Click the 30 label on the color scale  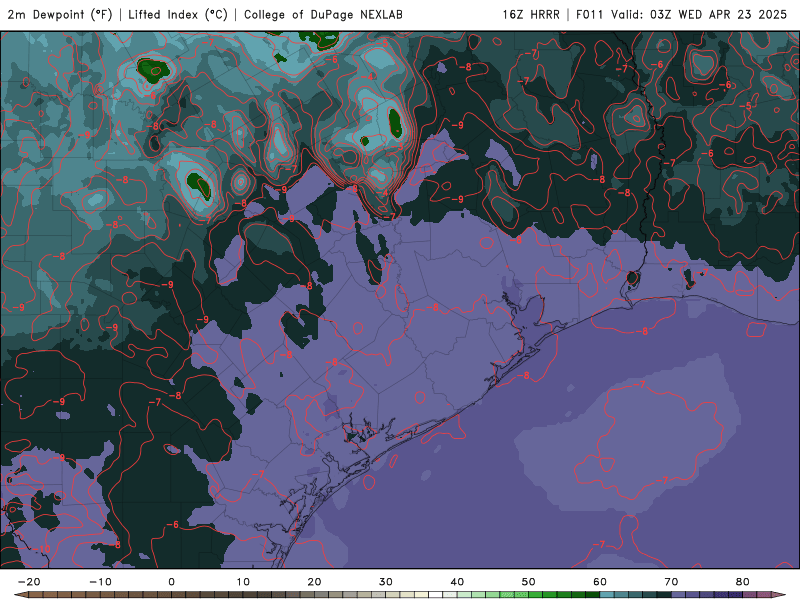coord(386,582)
